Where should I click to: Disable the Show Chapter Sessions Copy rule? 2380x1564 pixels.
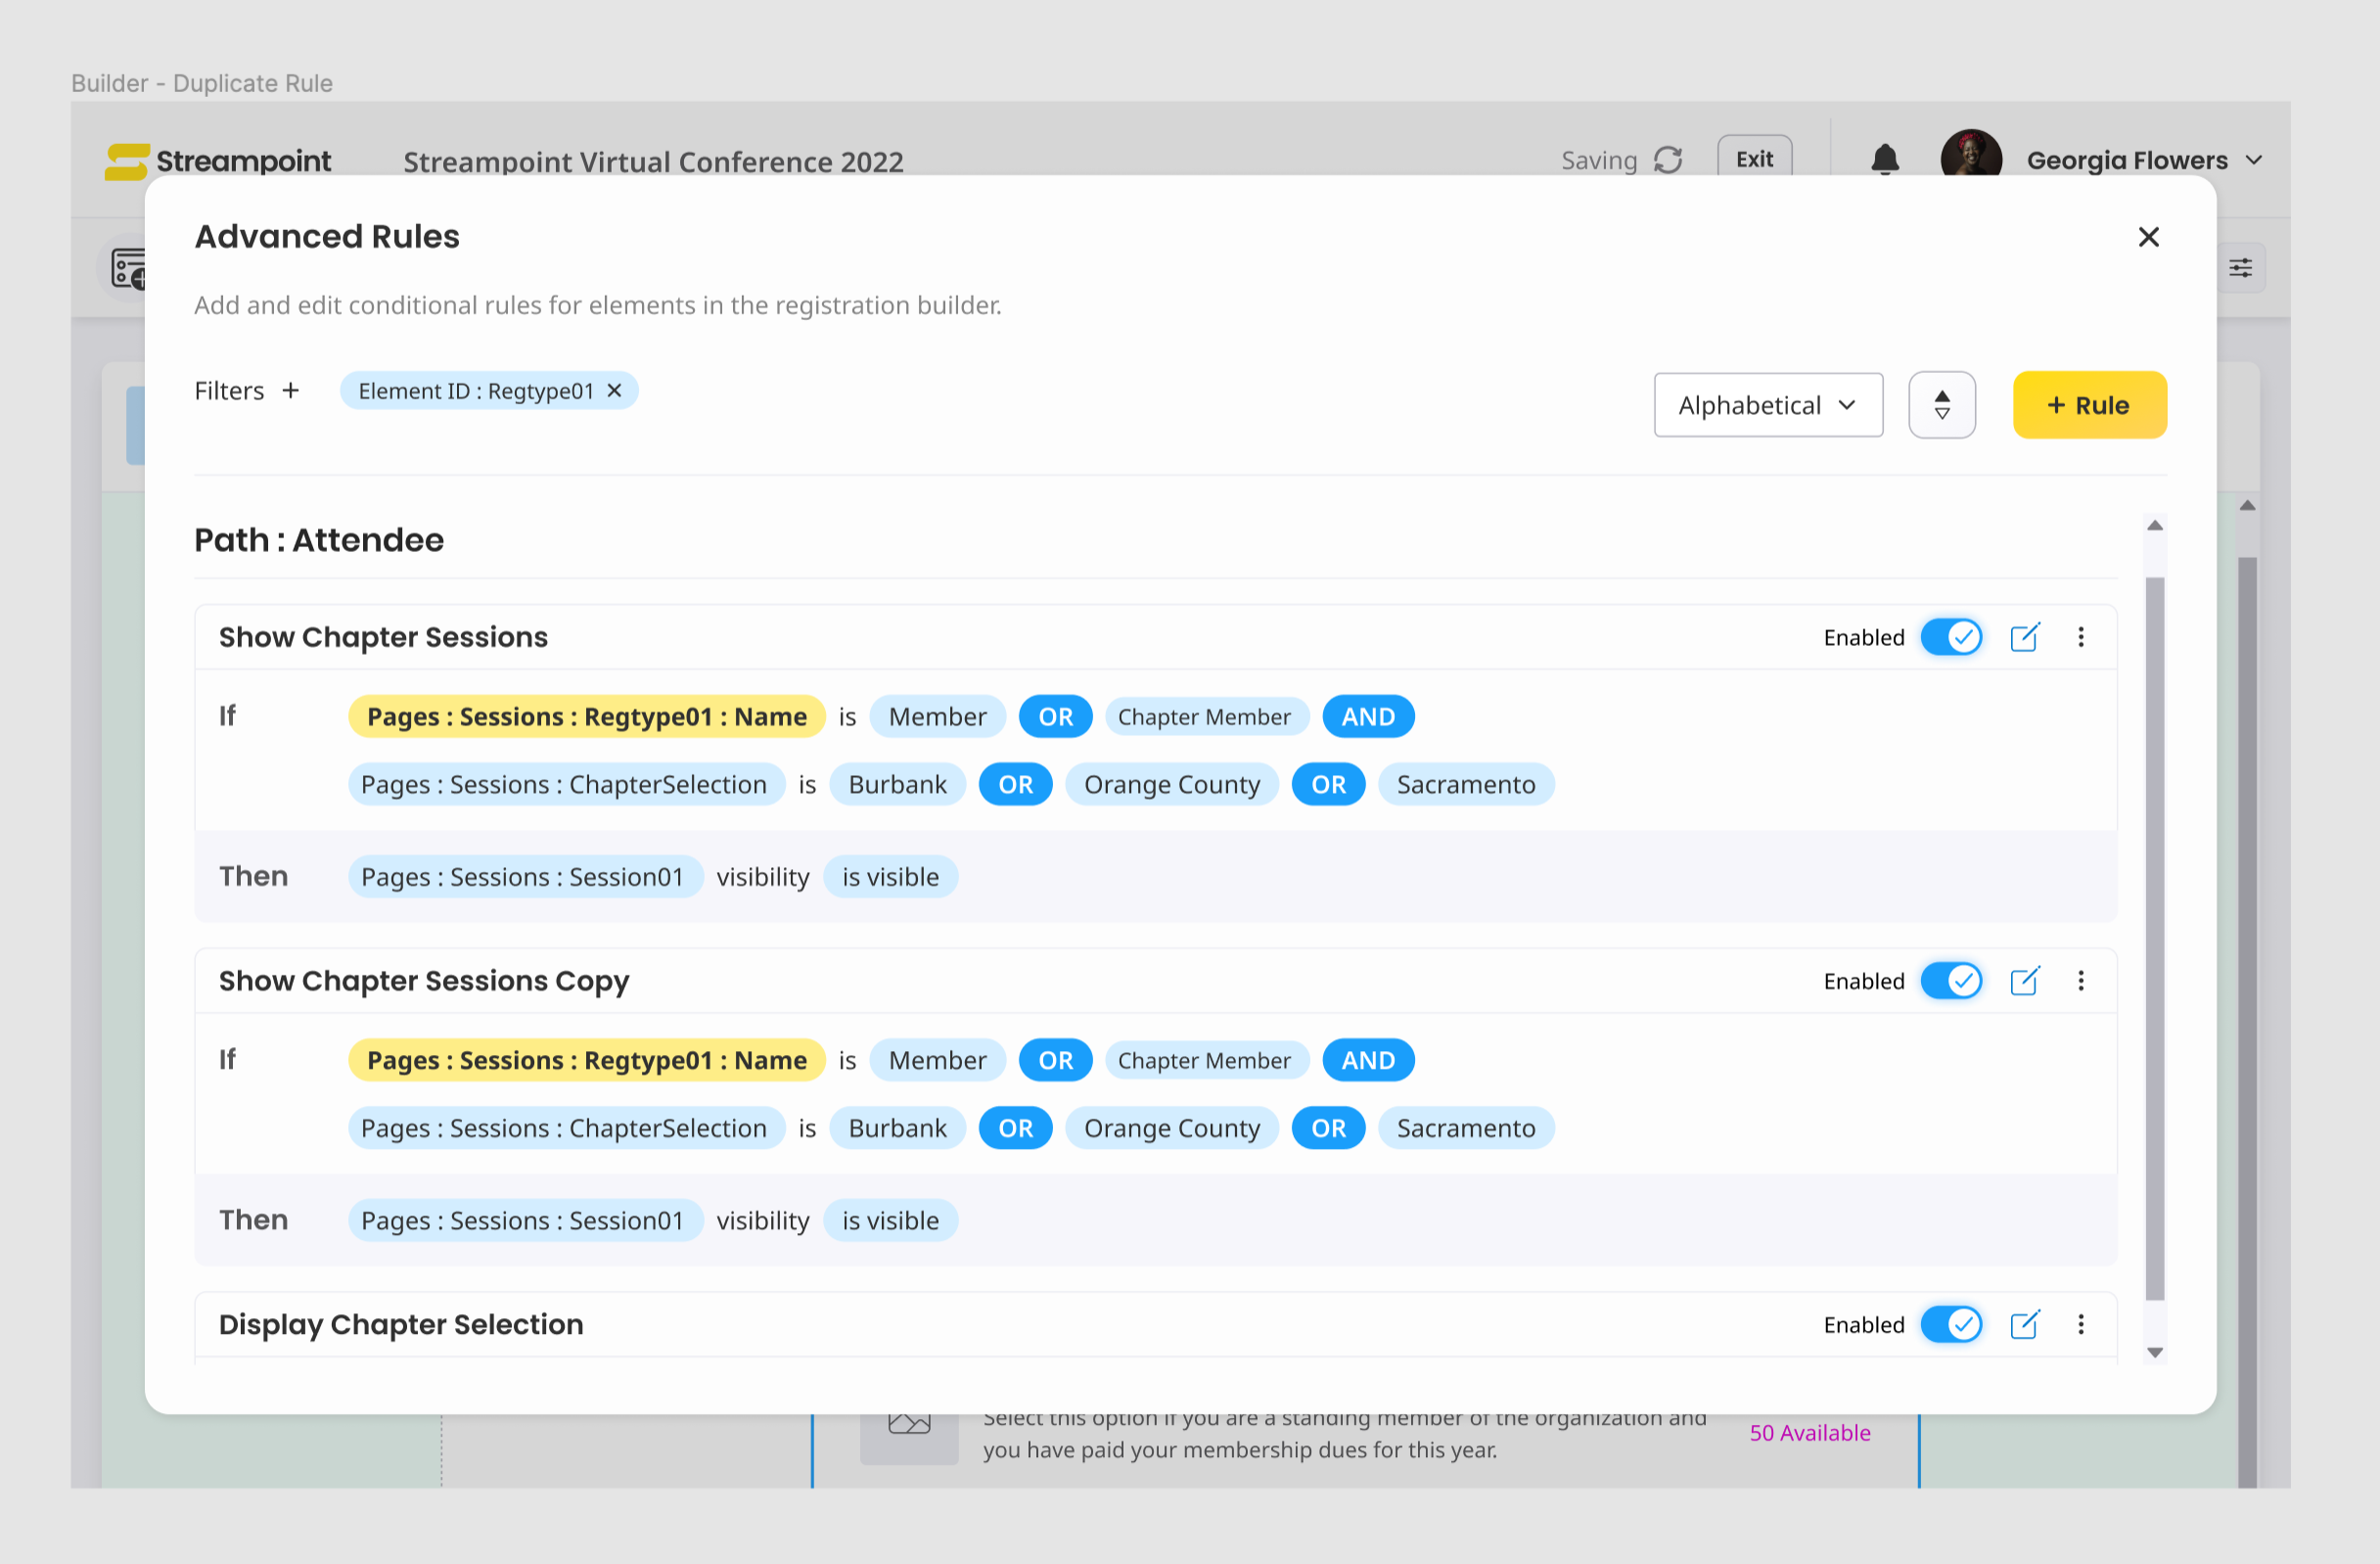pos(1951,981)
